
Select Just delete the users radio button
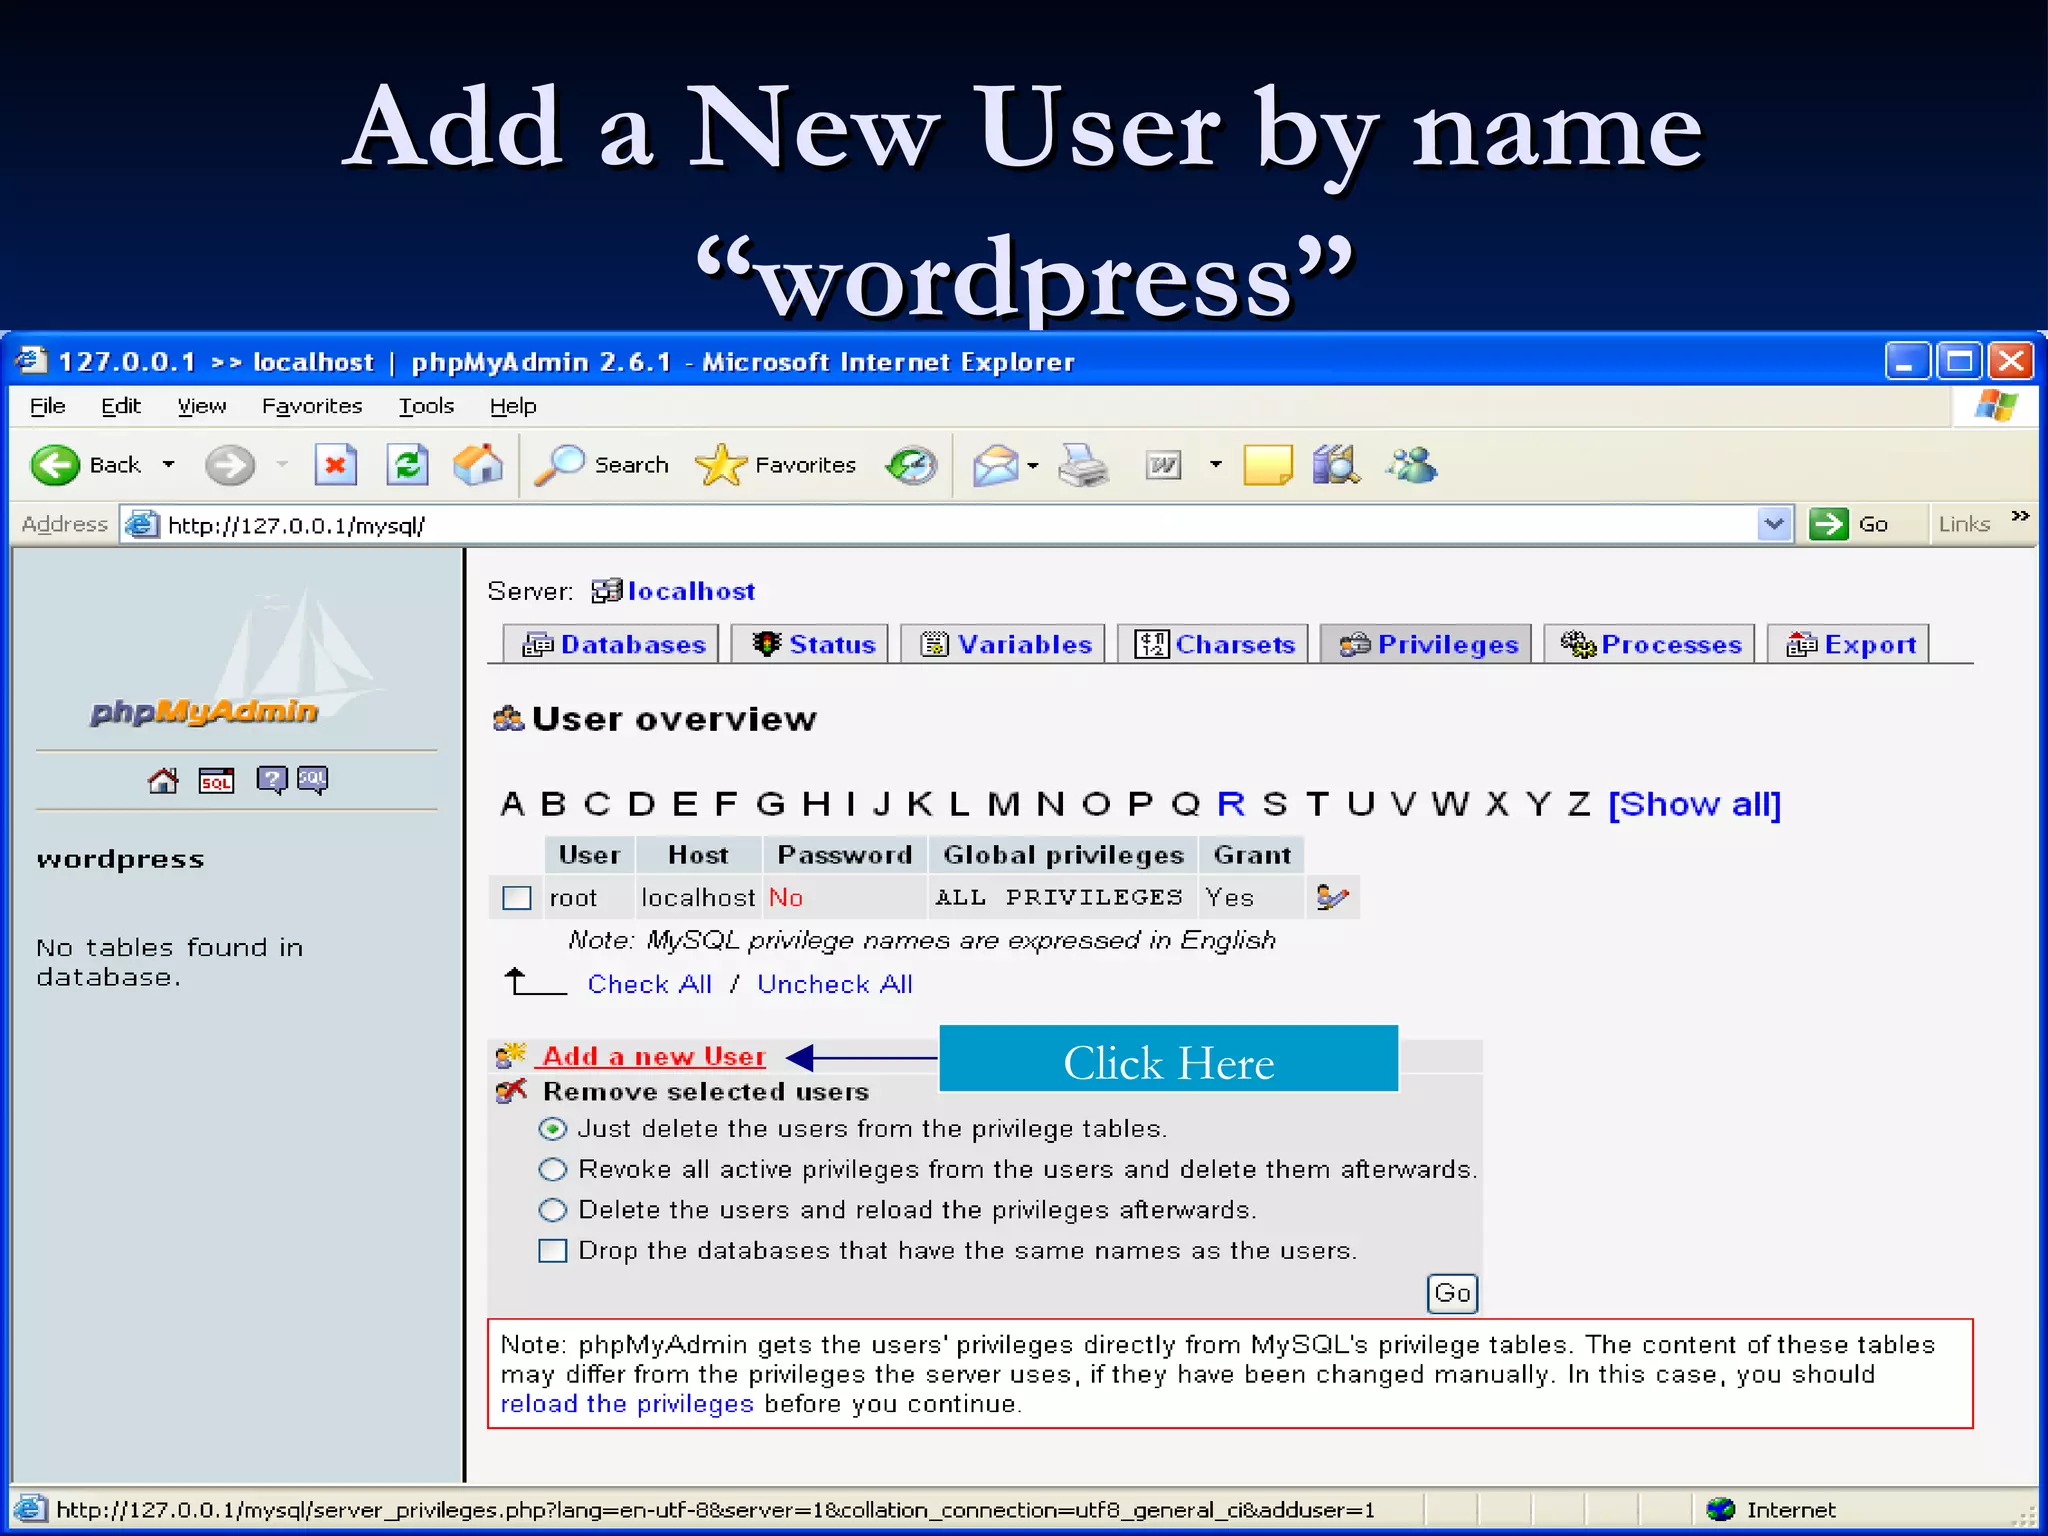[552, 1129]
